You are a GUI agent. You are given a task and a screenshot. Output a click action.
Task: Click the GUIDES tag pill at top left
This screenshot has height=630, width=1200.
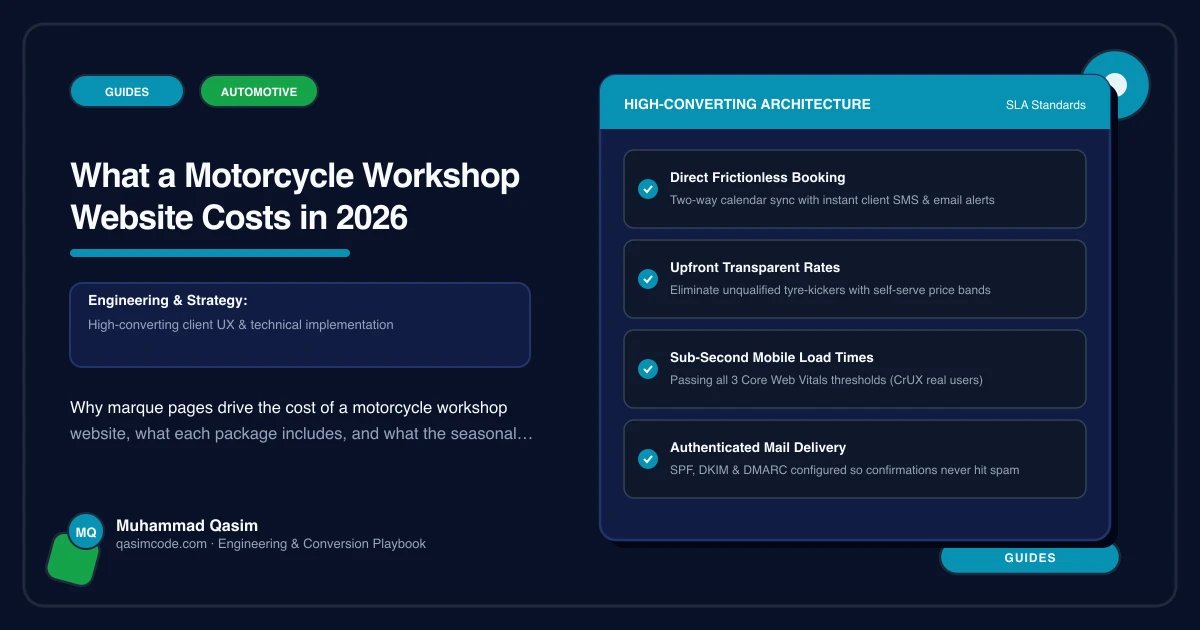pos(127,92)
